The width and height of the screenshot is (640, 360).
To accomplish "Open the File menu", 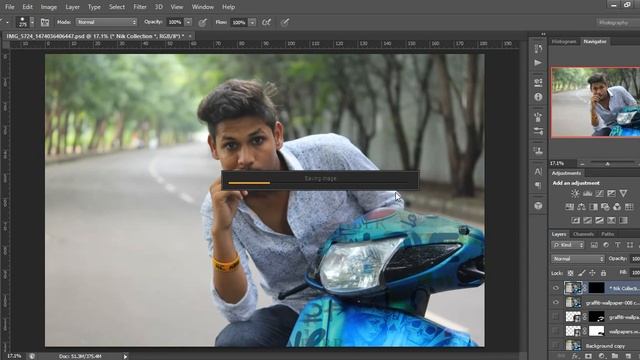I will [x=10, y=7].
